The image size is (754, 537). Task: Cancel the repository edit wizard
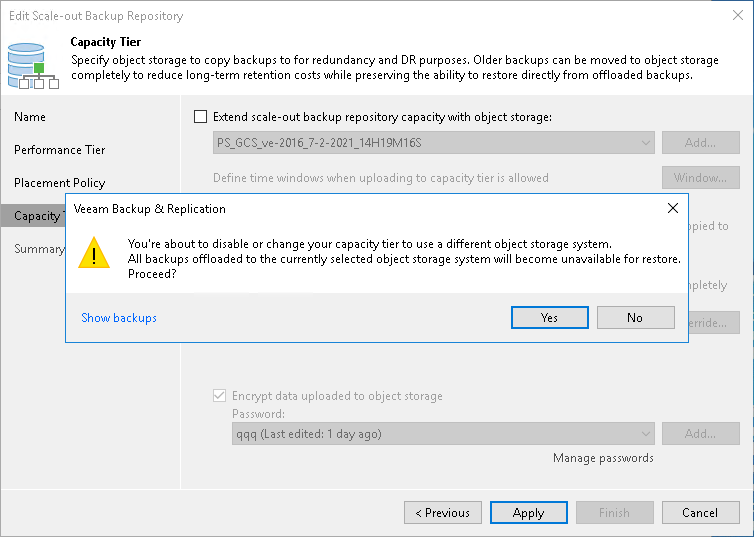700,513
